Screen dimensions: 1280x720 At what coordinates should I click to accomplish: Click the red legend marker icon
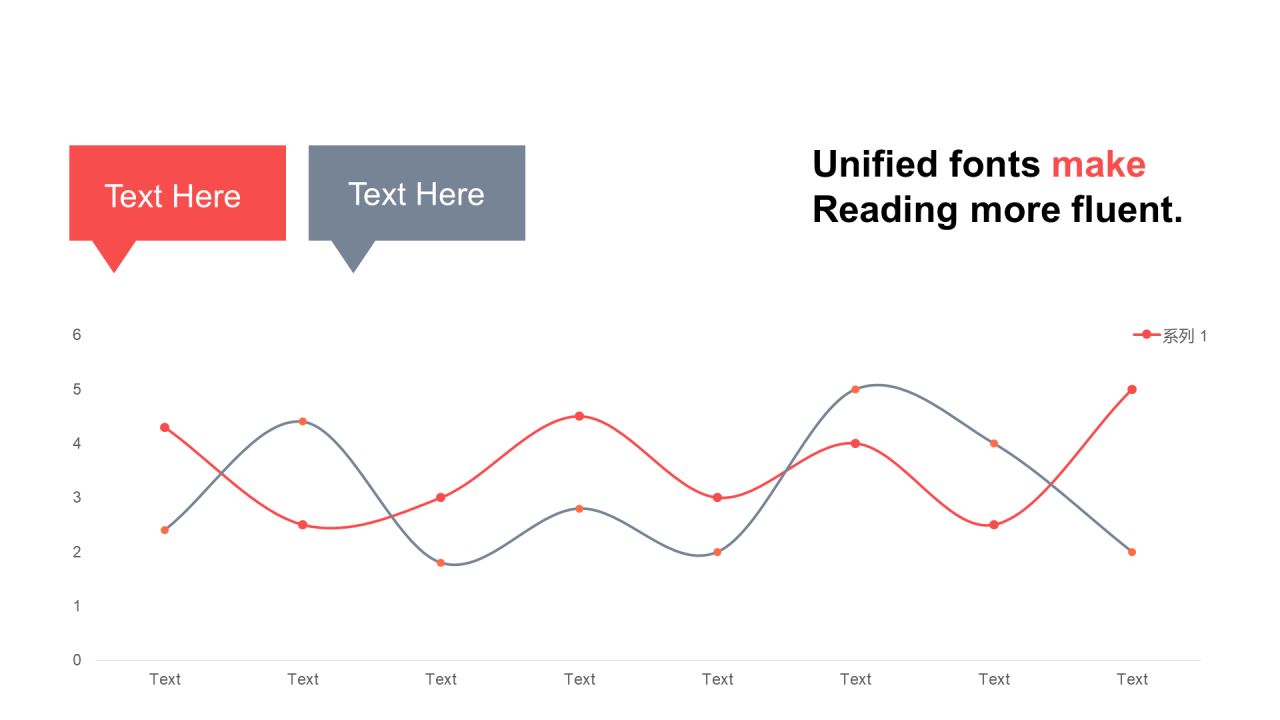(x=1146, y=335)
